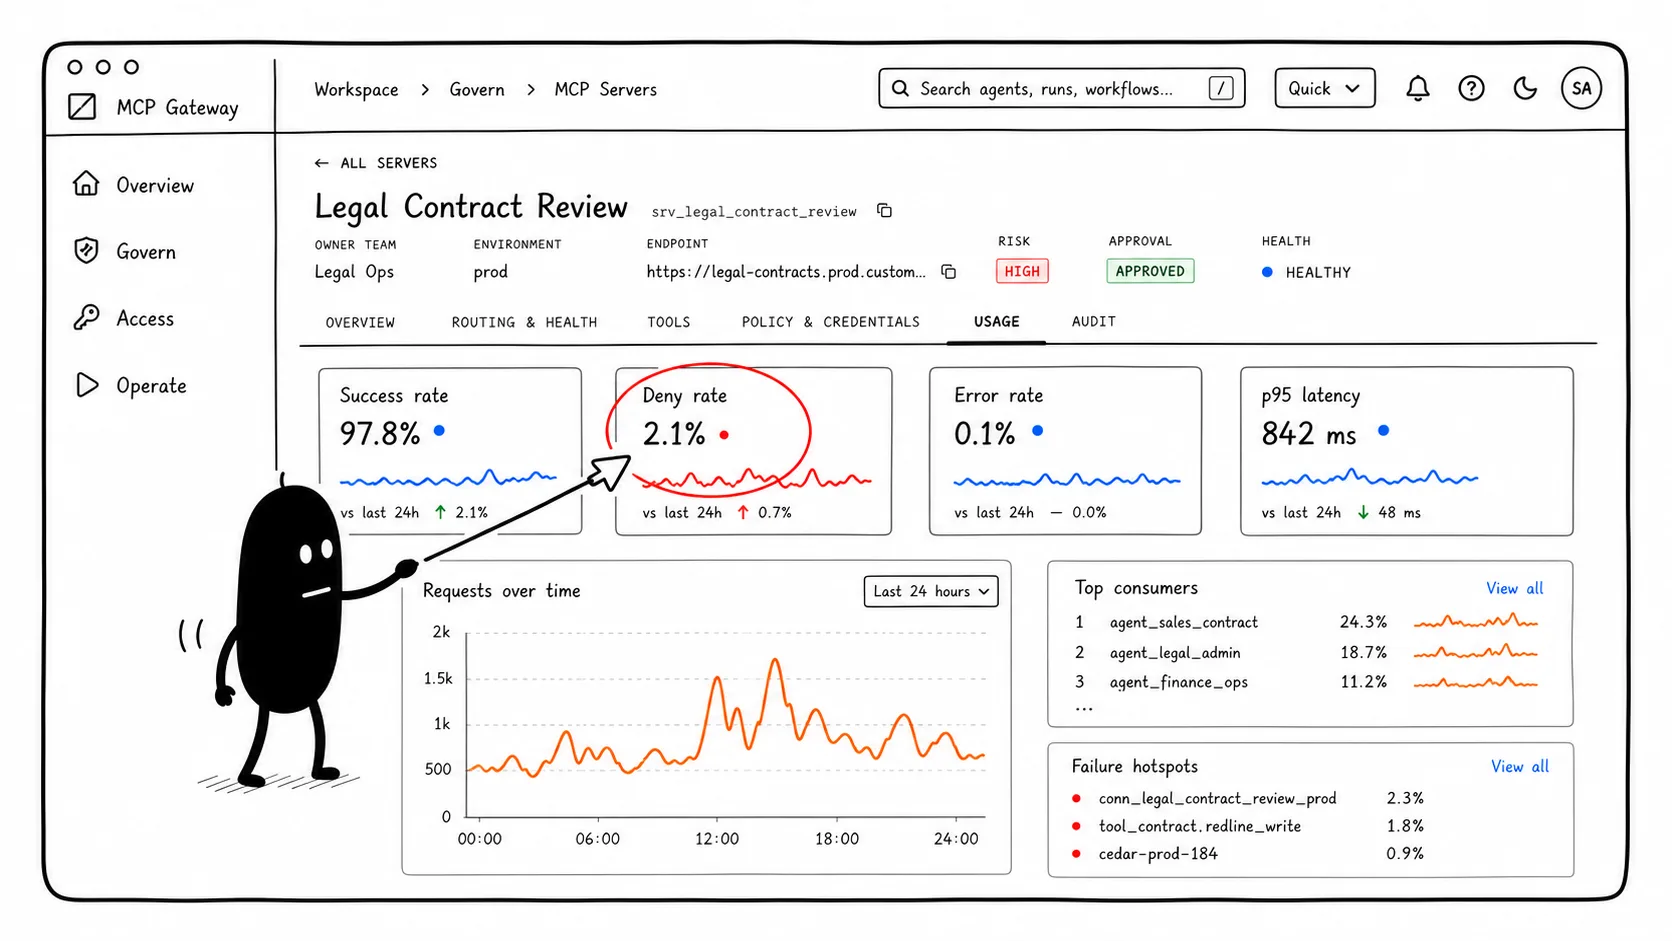Click the blue HEALTHY status dot
This screenshot has height=941, width=1672.
point(1267,272)
